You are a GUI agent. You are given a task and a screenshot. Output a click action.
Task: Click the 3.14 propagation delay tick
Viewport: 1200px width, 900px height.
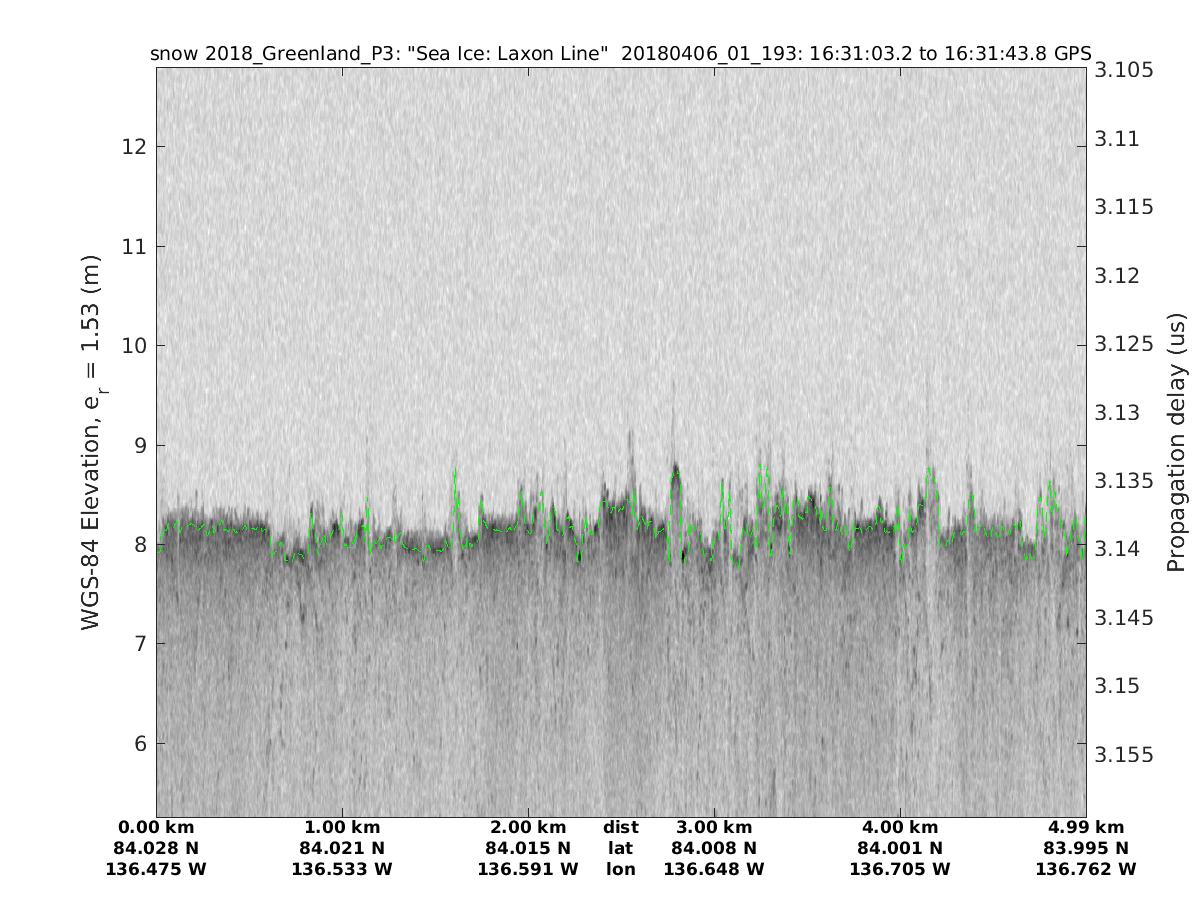click(1120, 549)
